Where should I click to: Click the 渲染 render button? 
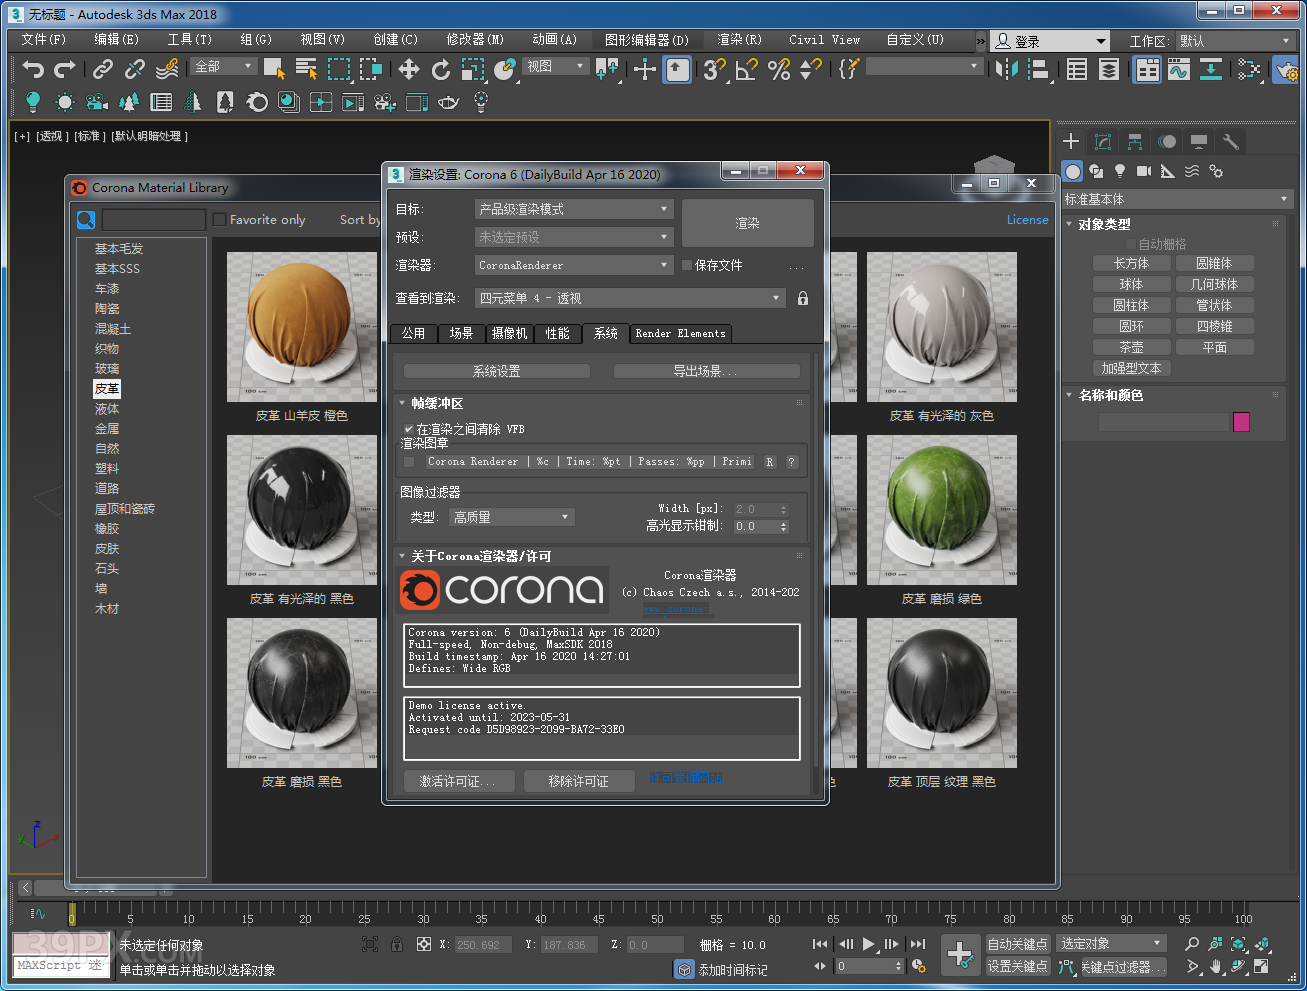tap(748, 223)
